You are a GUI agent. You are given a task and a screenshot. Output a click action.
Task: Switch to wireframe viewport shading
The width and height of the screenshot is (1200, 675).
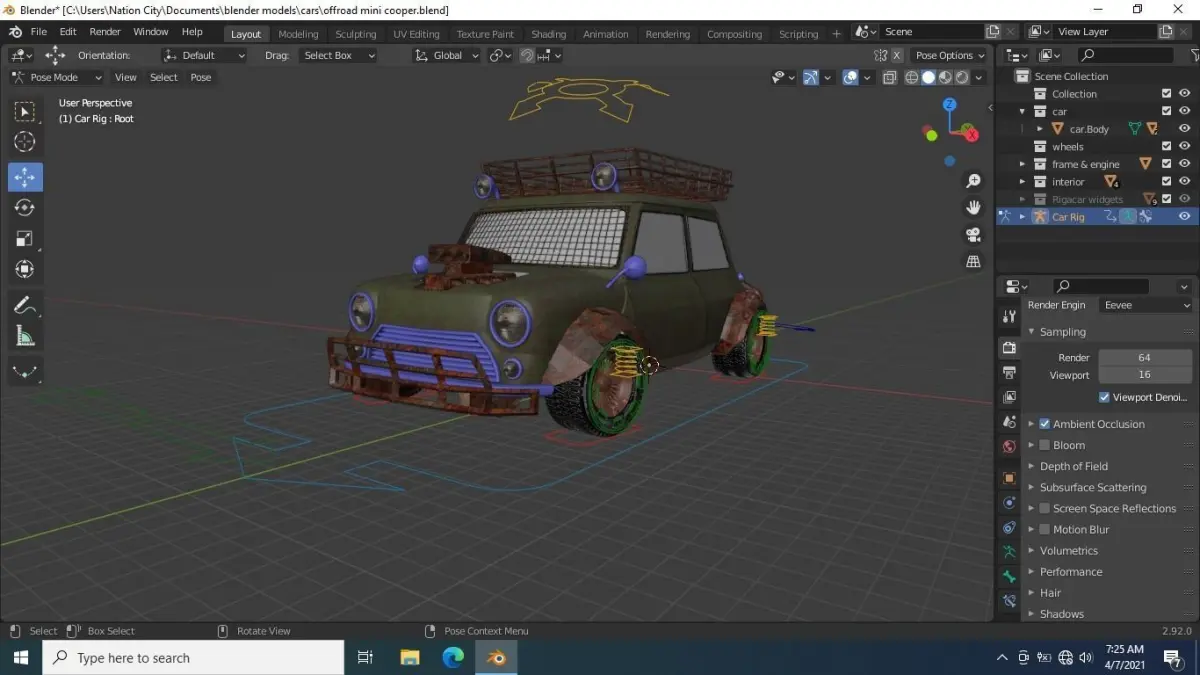click(912, 77)
